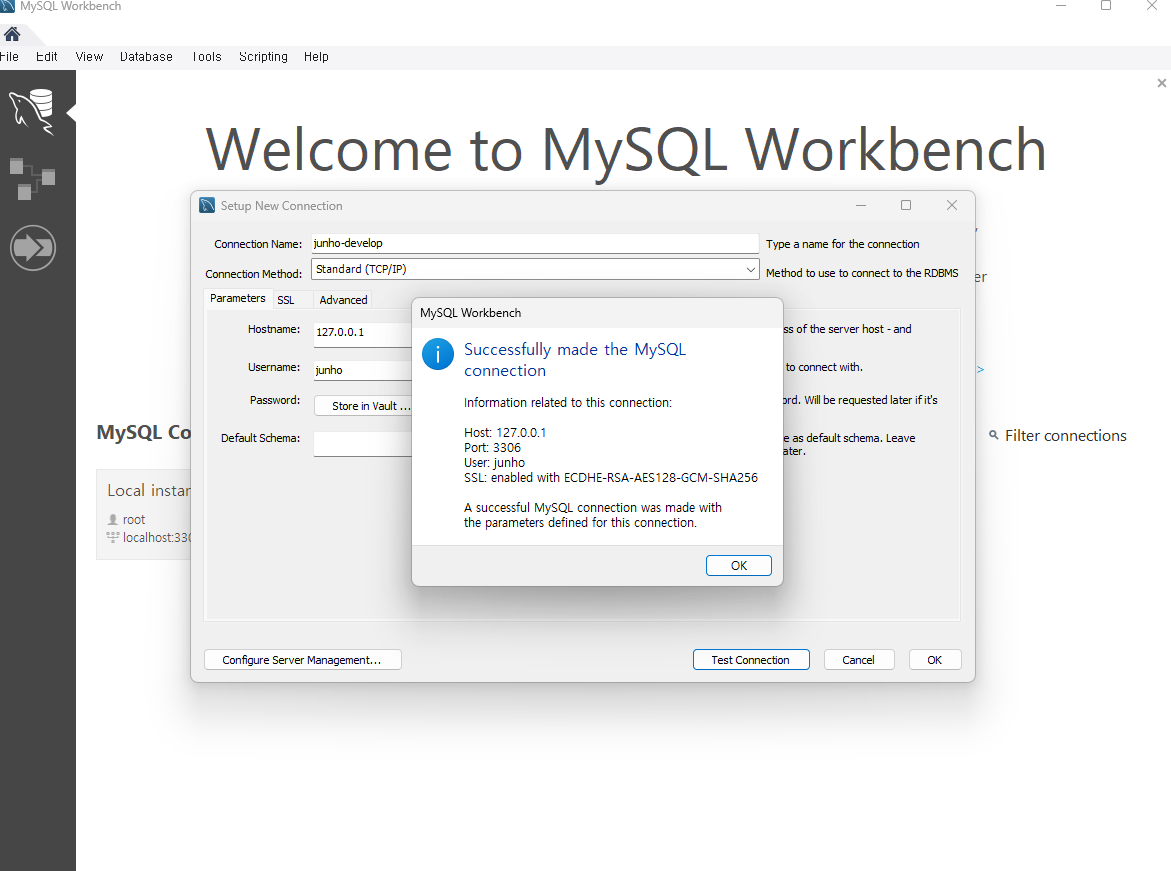Click inside the Hostname field
1171x871 pixels.
[x=360, y=334]
